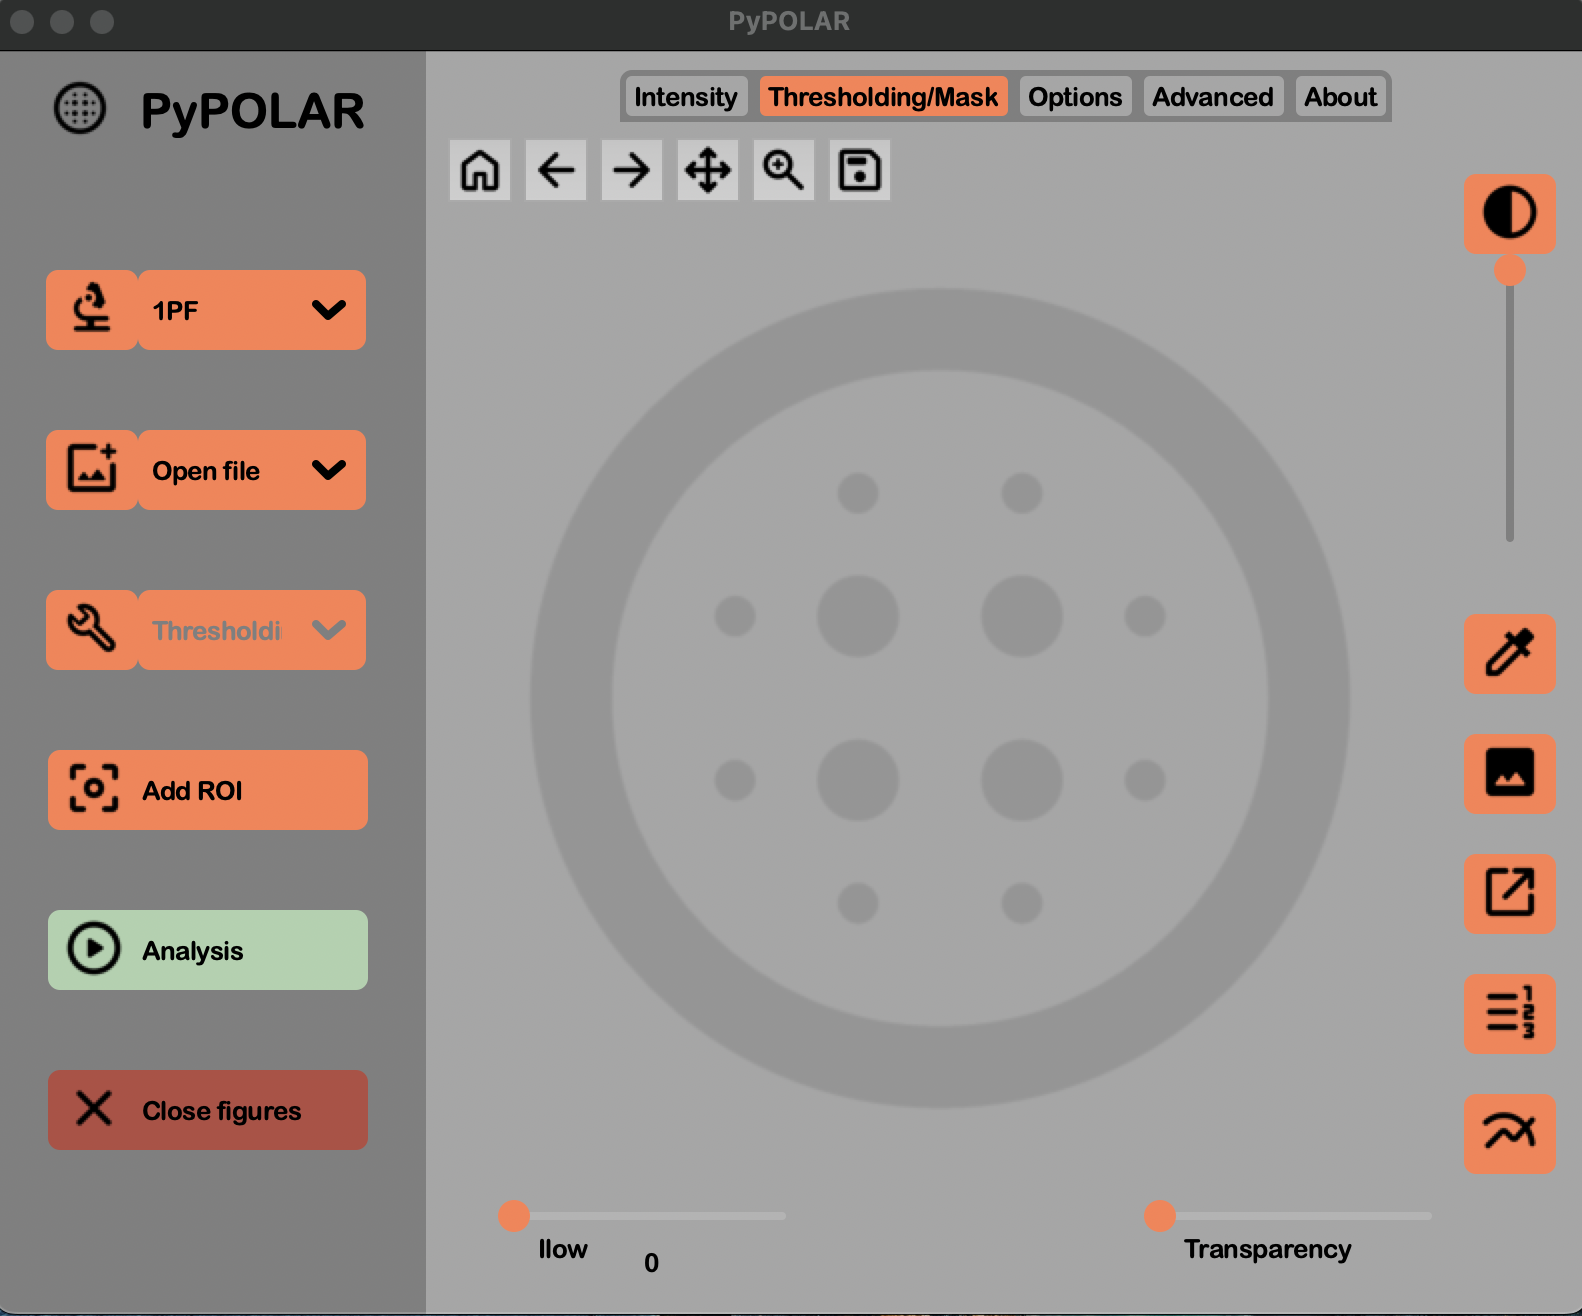Reset view with the Home toolbar icon

coord(480,170)
